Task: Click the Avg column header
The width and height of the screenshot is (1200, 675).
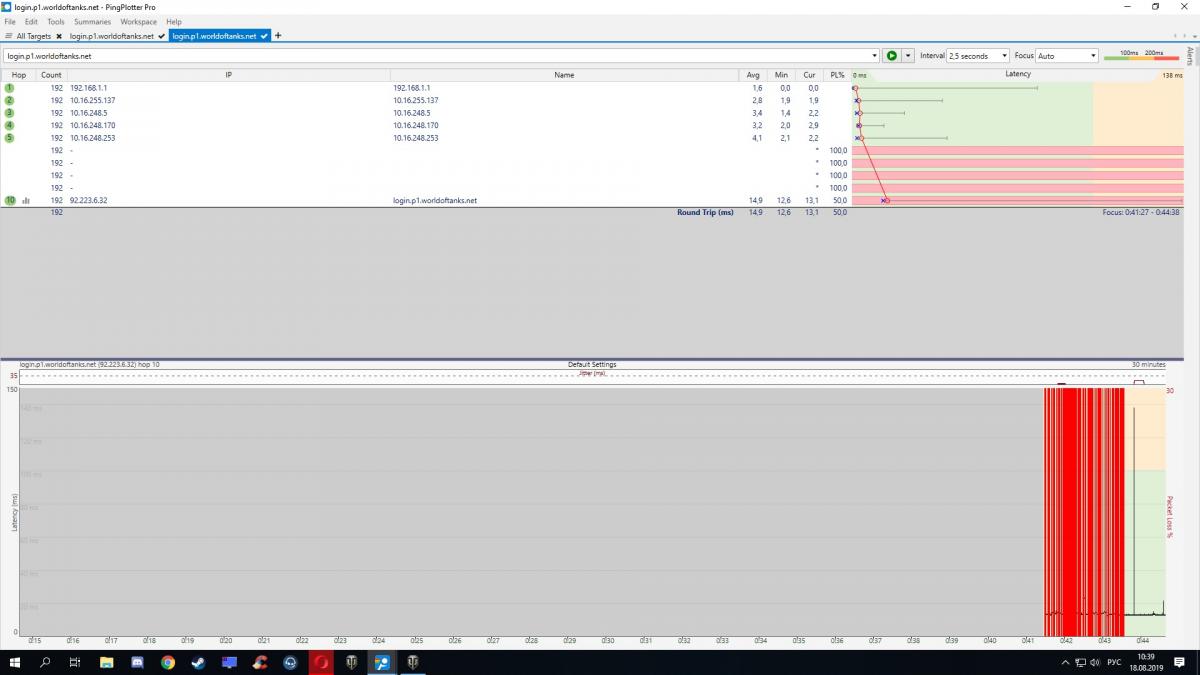Action: click(753, 75)
